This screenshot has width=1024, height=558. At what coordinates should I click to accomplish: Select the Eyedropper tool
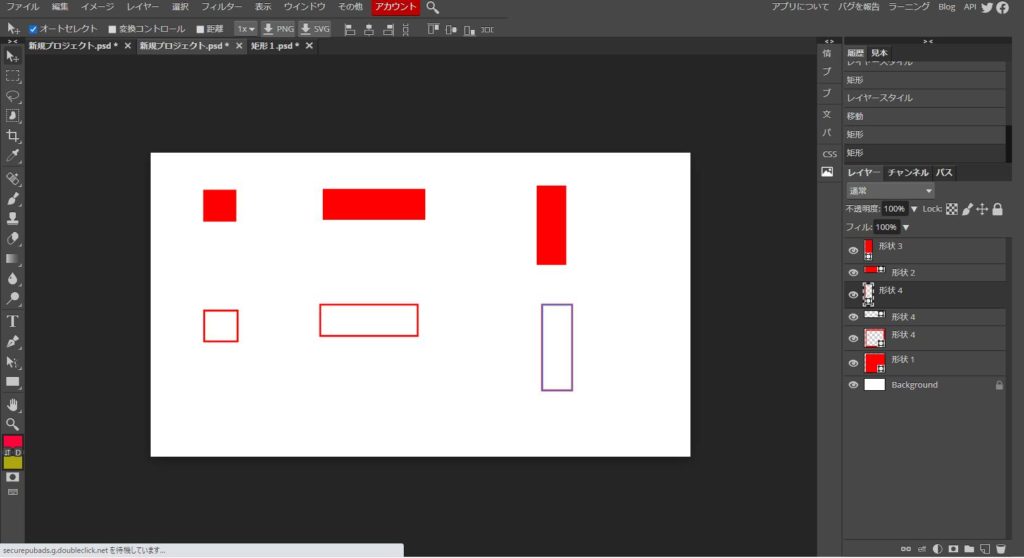coord(13,157)
